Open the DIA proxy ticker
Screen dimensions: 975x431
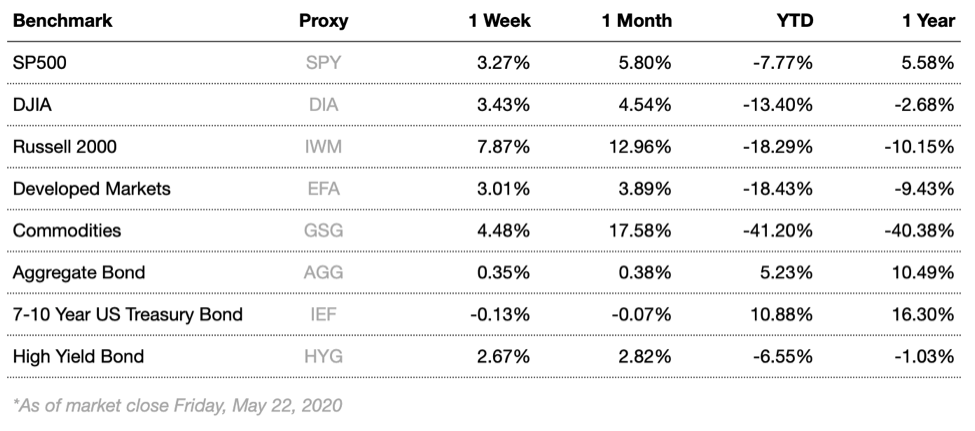323,105
